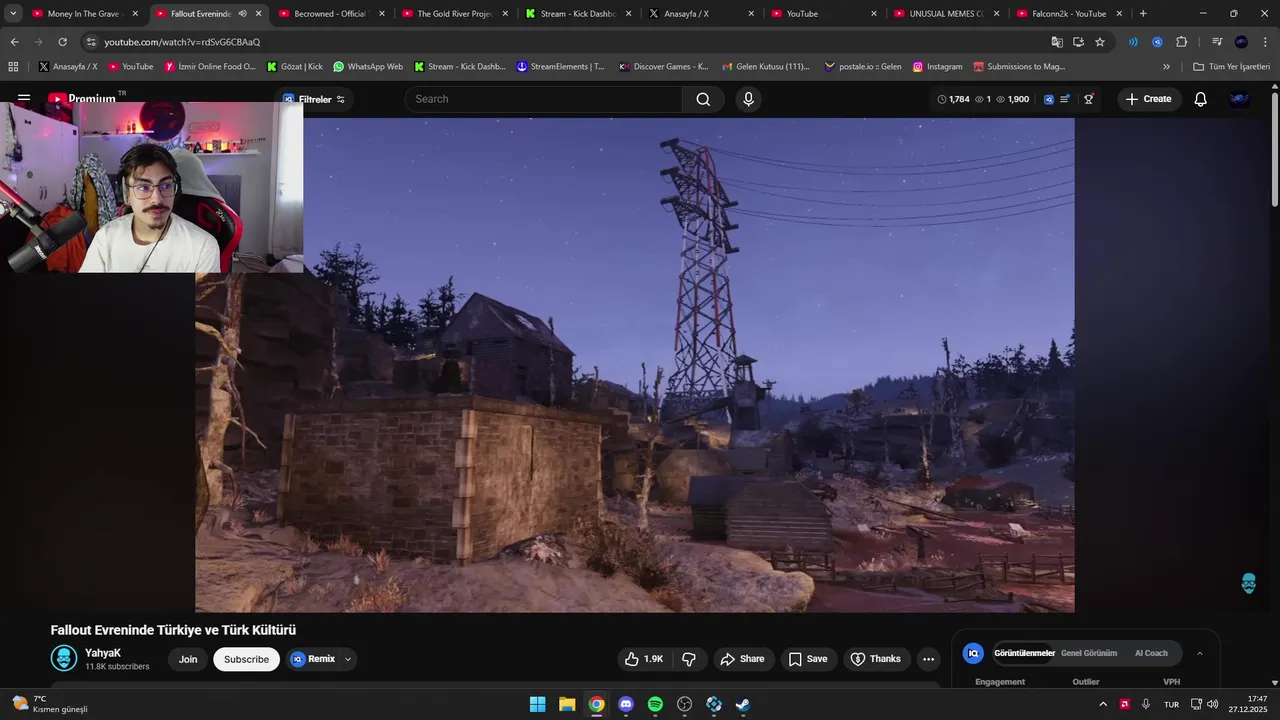Click the 1,784 clock stat
The width and height of the screenshot is (1280, 720).
pos(953,99)
